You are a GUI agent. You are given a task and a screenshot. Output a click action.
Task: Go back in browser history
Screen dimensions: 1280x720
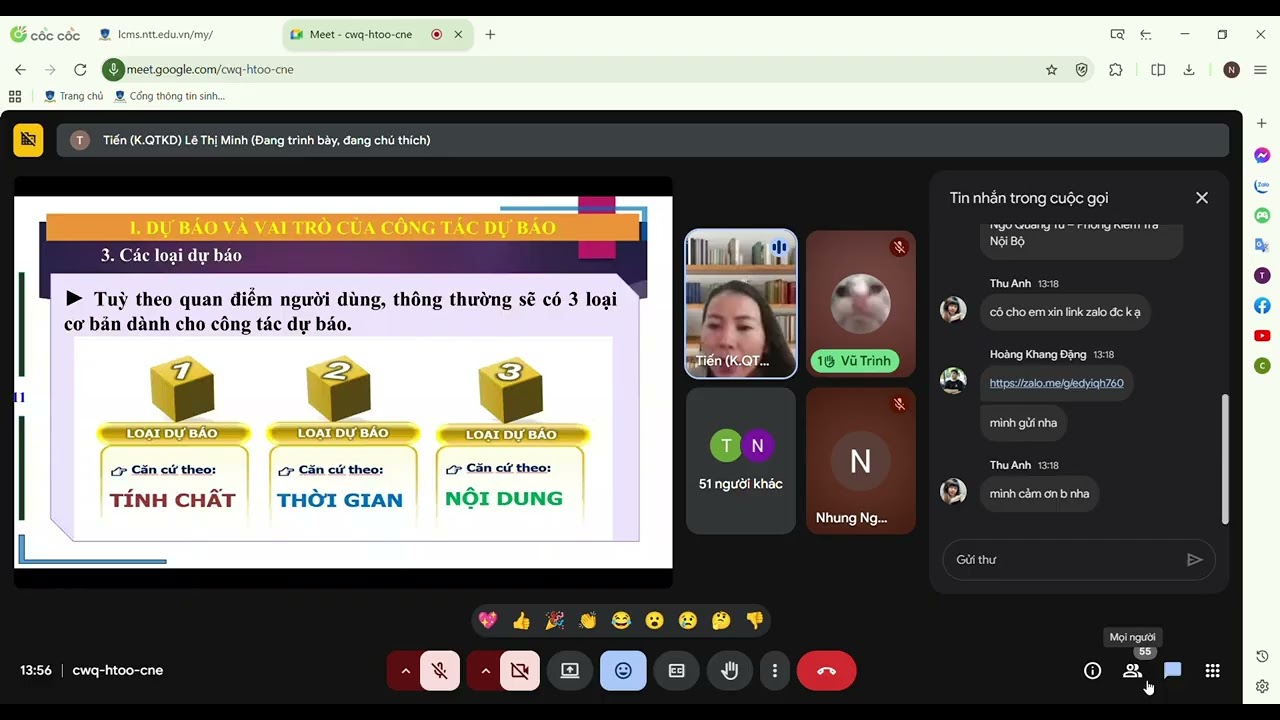coord(20,70)
